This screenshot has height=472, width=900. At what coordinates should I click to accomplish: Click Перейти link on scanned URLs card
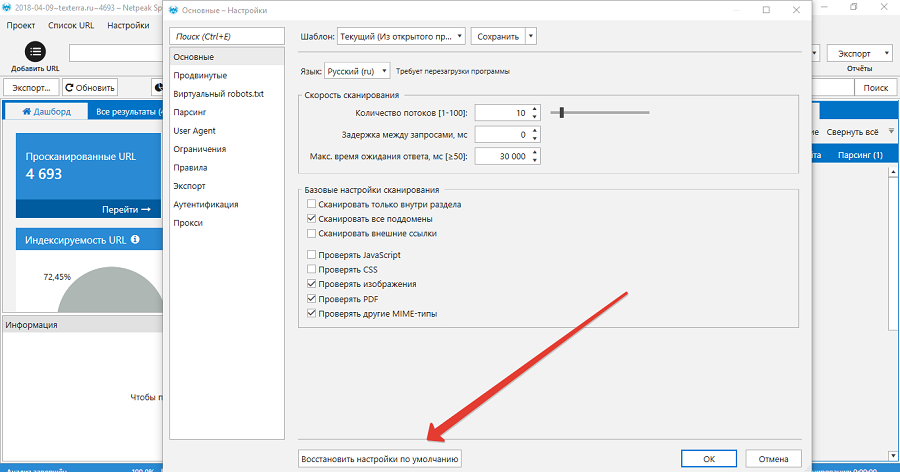tap(126, 210)
